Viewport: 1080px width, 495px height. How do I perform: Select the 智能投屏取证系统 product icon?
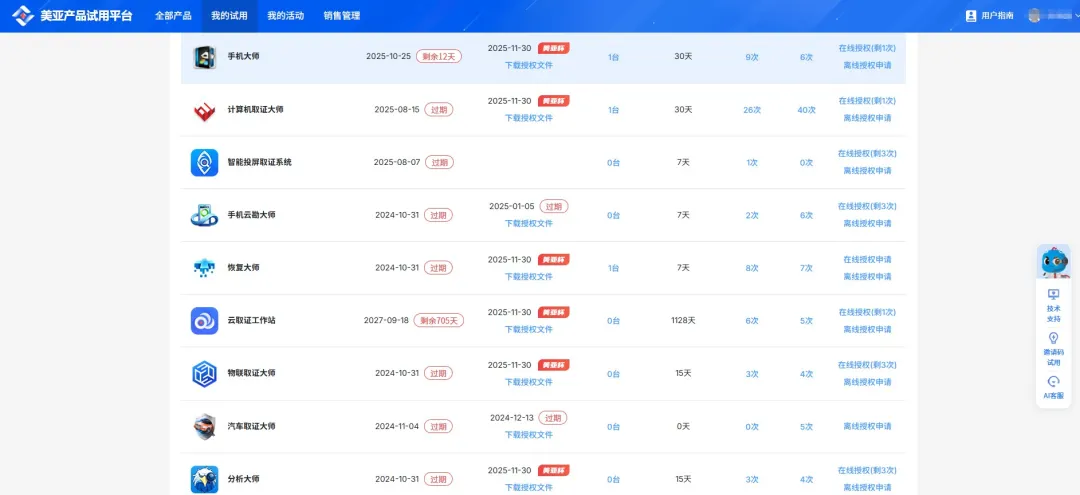click(204, 162)
